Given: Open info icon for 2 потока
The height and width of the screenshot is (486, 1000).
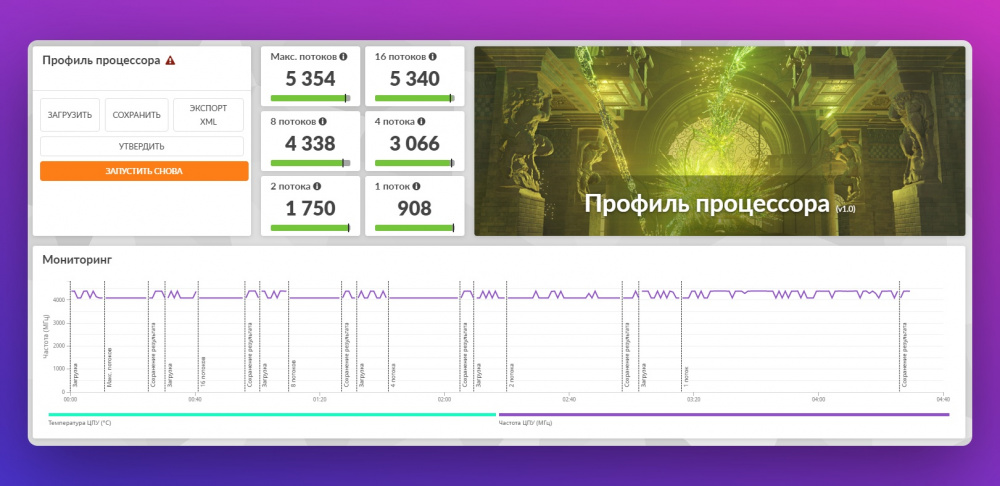Looking at the screenshot, I should point(317,186).
